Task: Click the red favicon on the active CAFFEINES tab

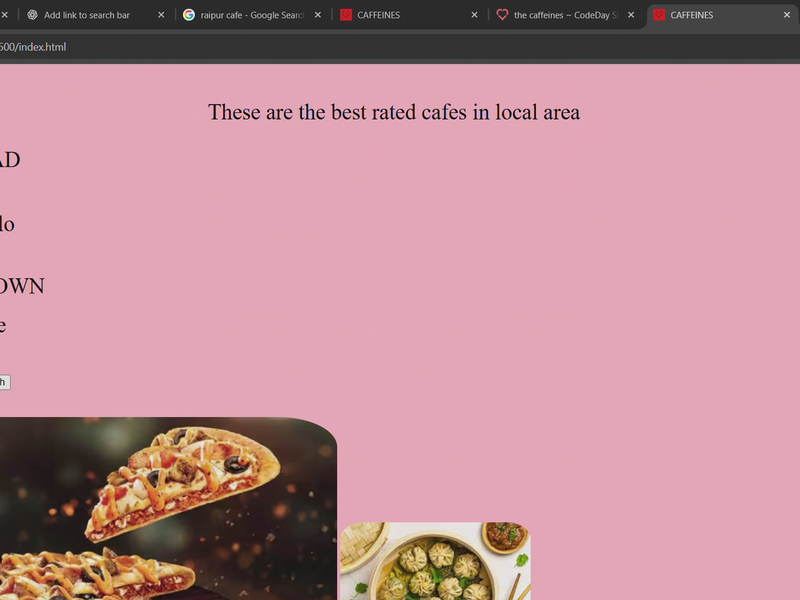Action: 659,15
